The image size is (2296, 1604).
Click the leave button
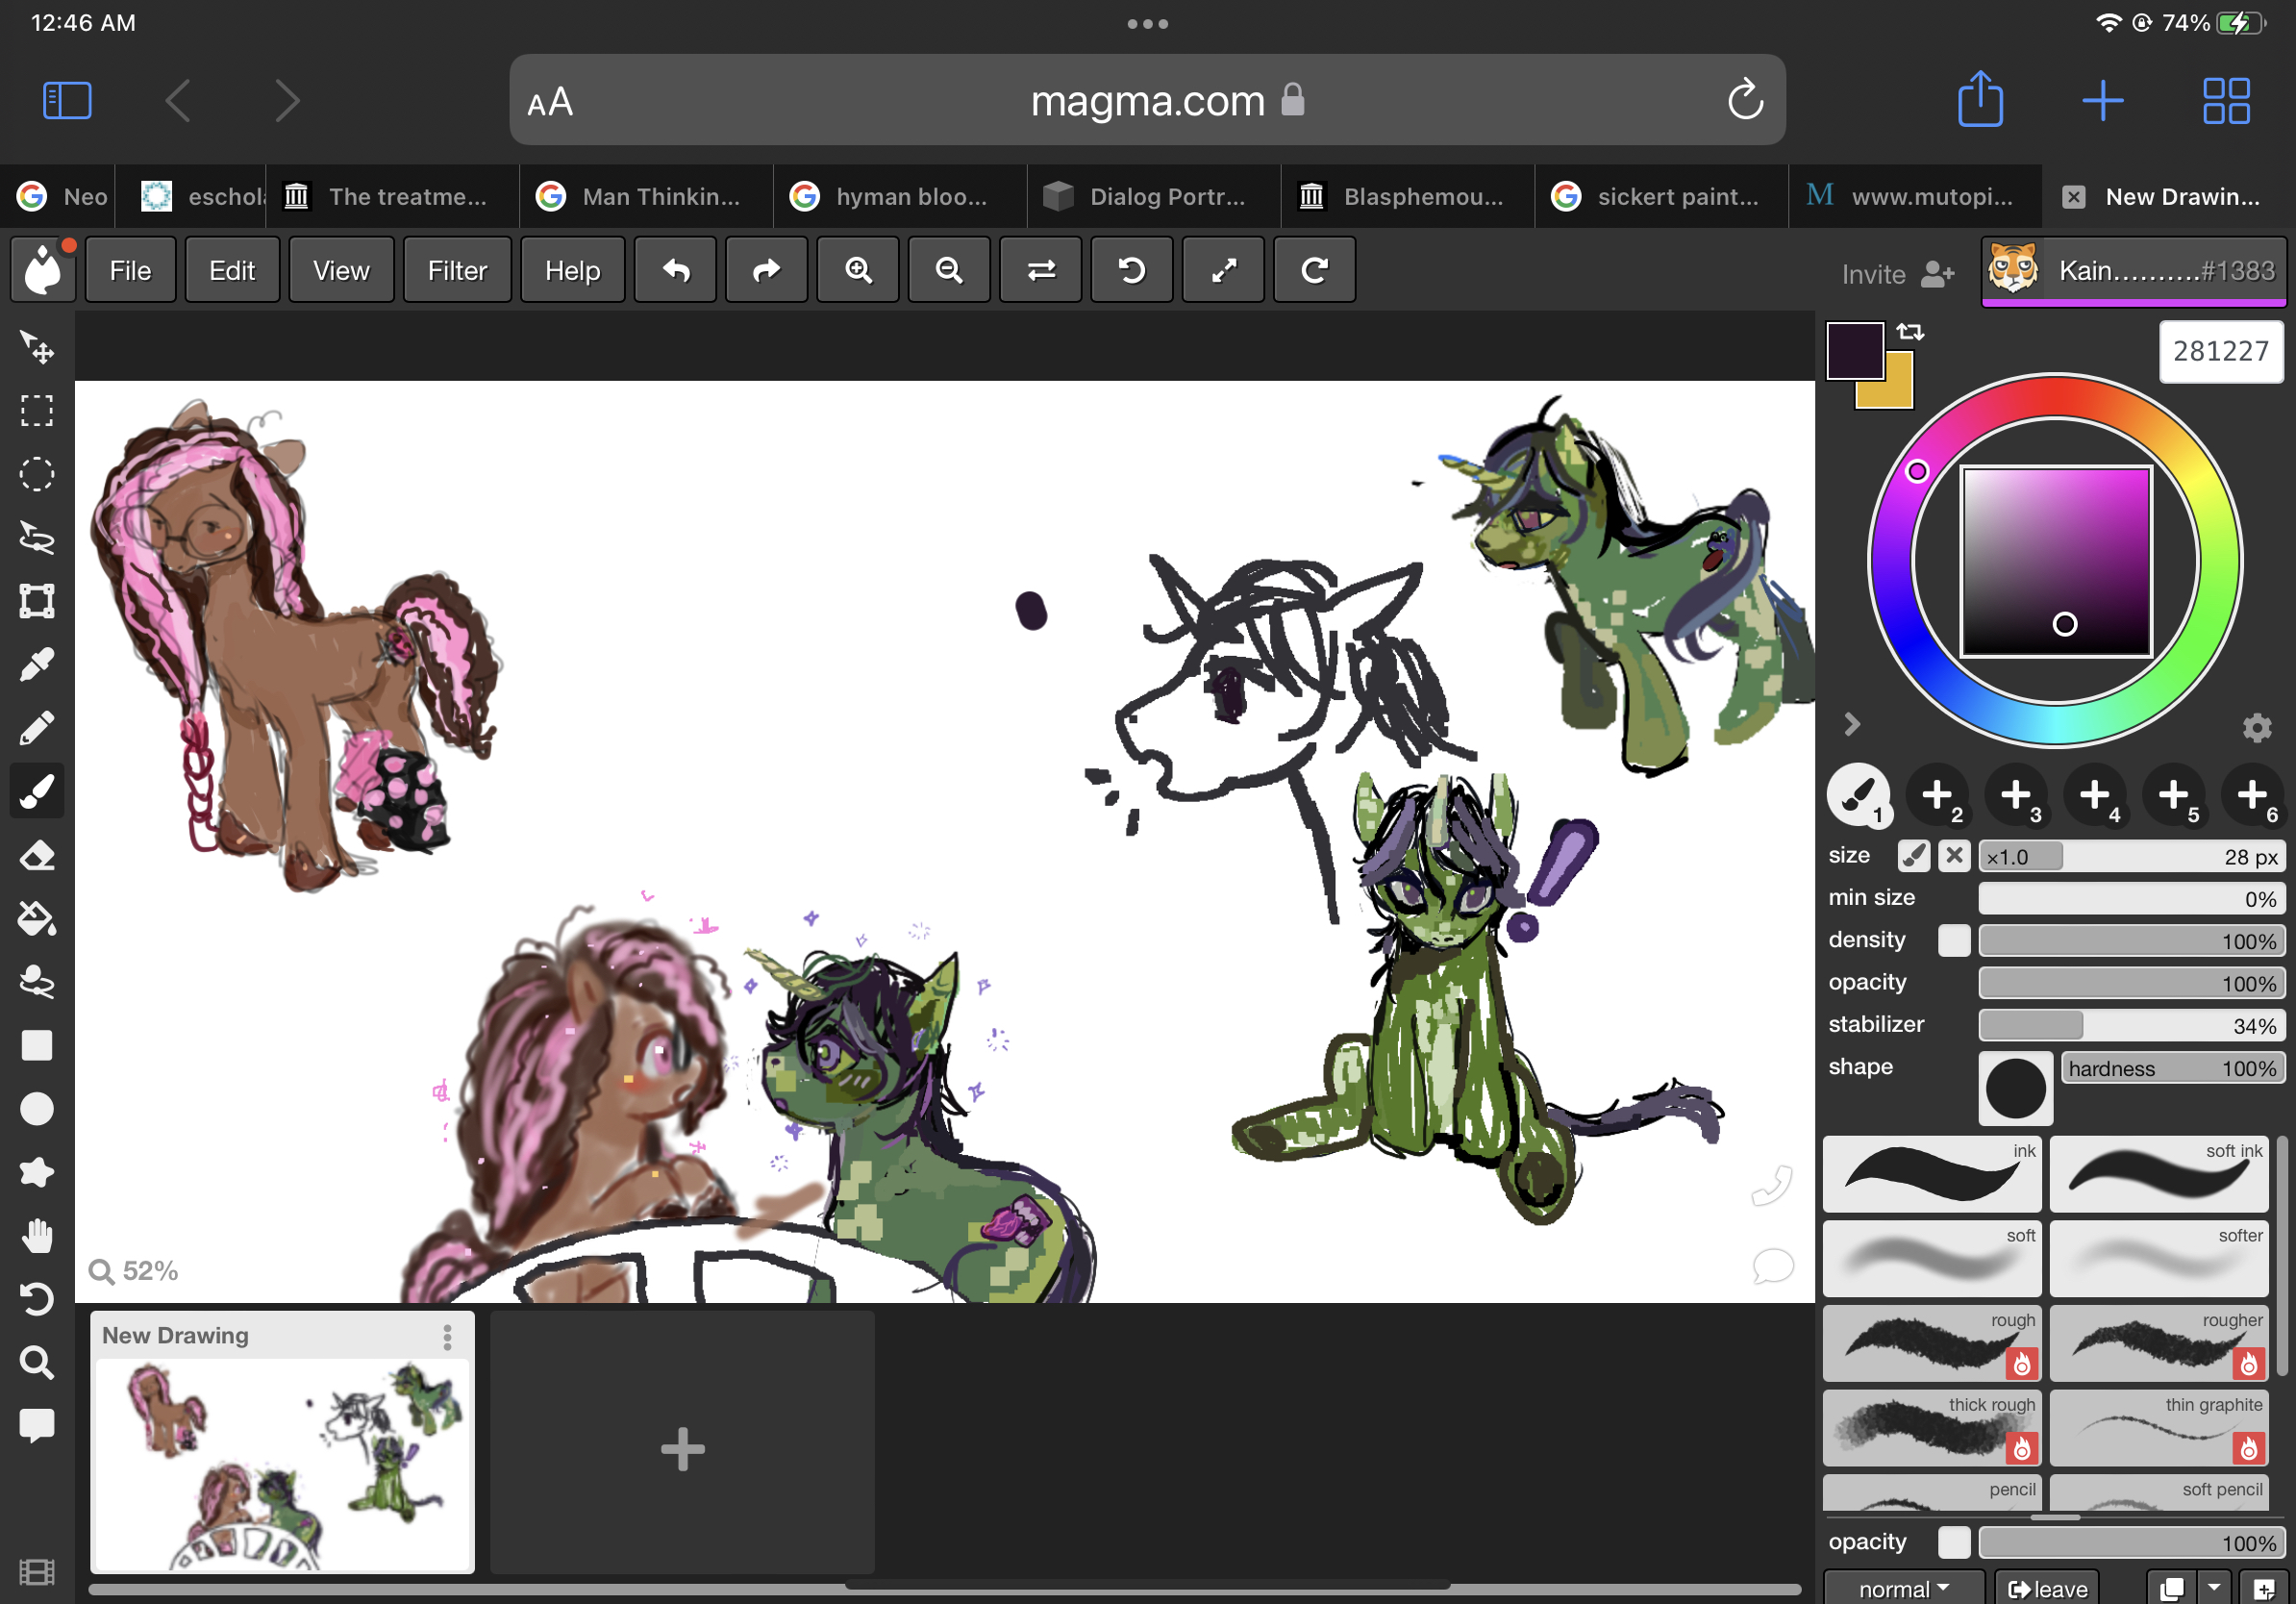[x=2046, y=1588]
